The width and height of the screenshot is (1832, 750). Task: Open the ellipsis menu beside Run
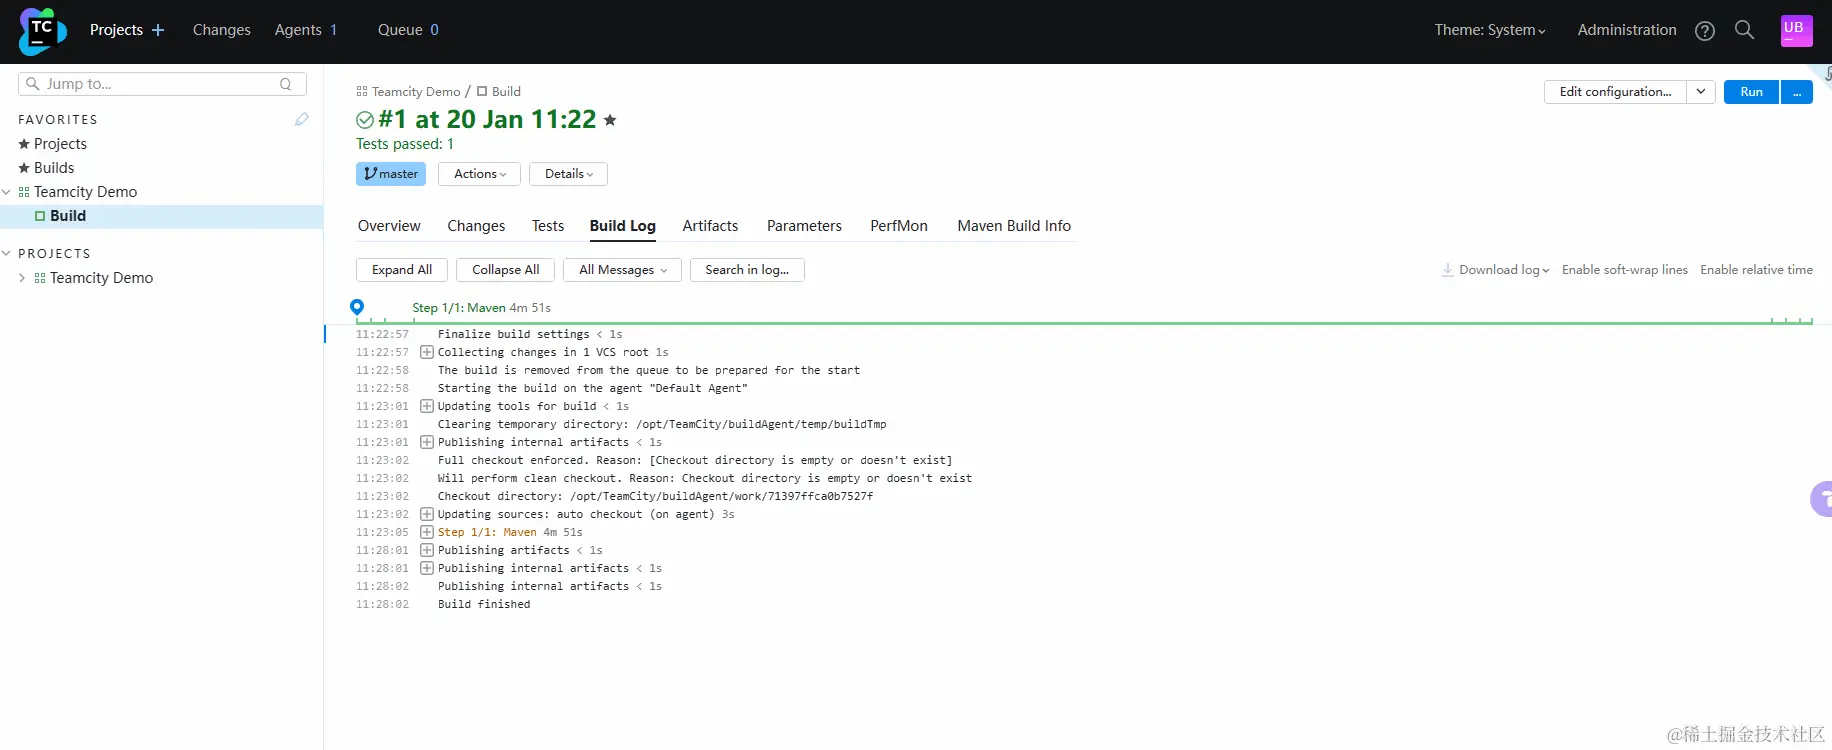(x=1797, y=92)
